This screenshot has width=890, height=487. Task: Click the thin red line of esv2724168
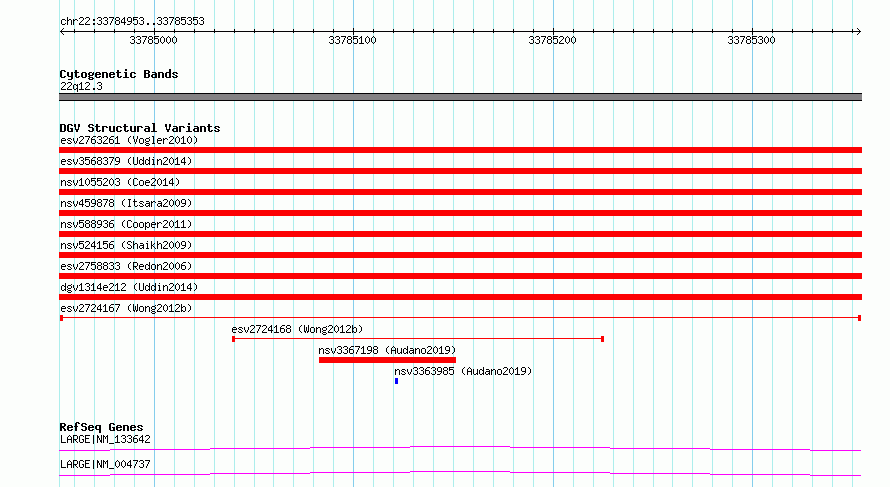(418, 339)
